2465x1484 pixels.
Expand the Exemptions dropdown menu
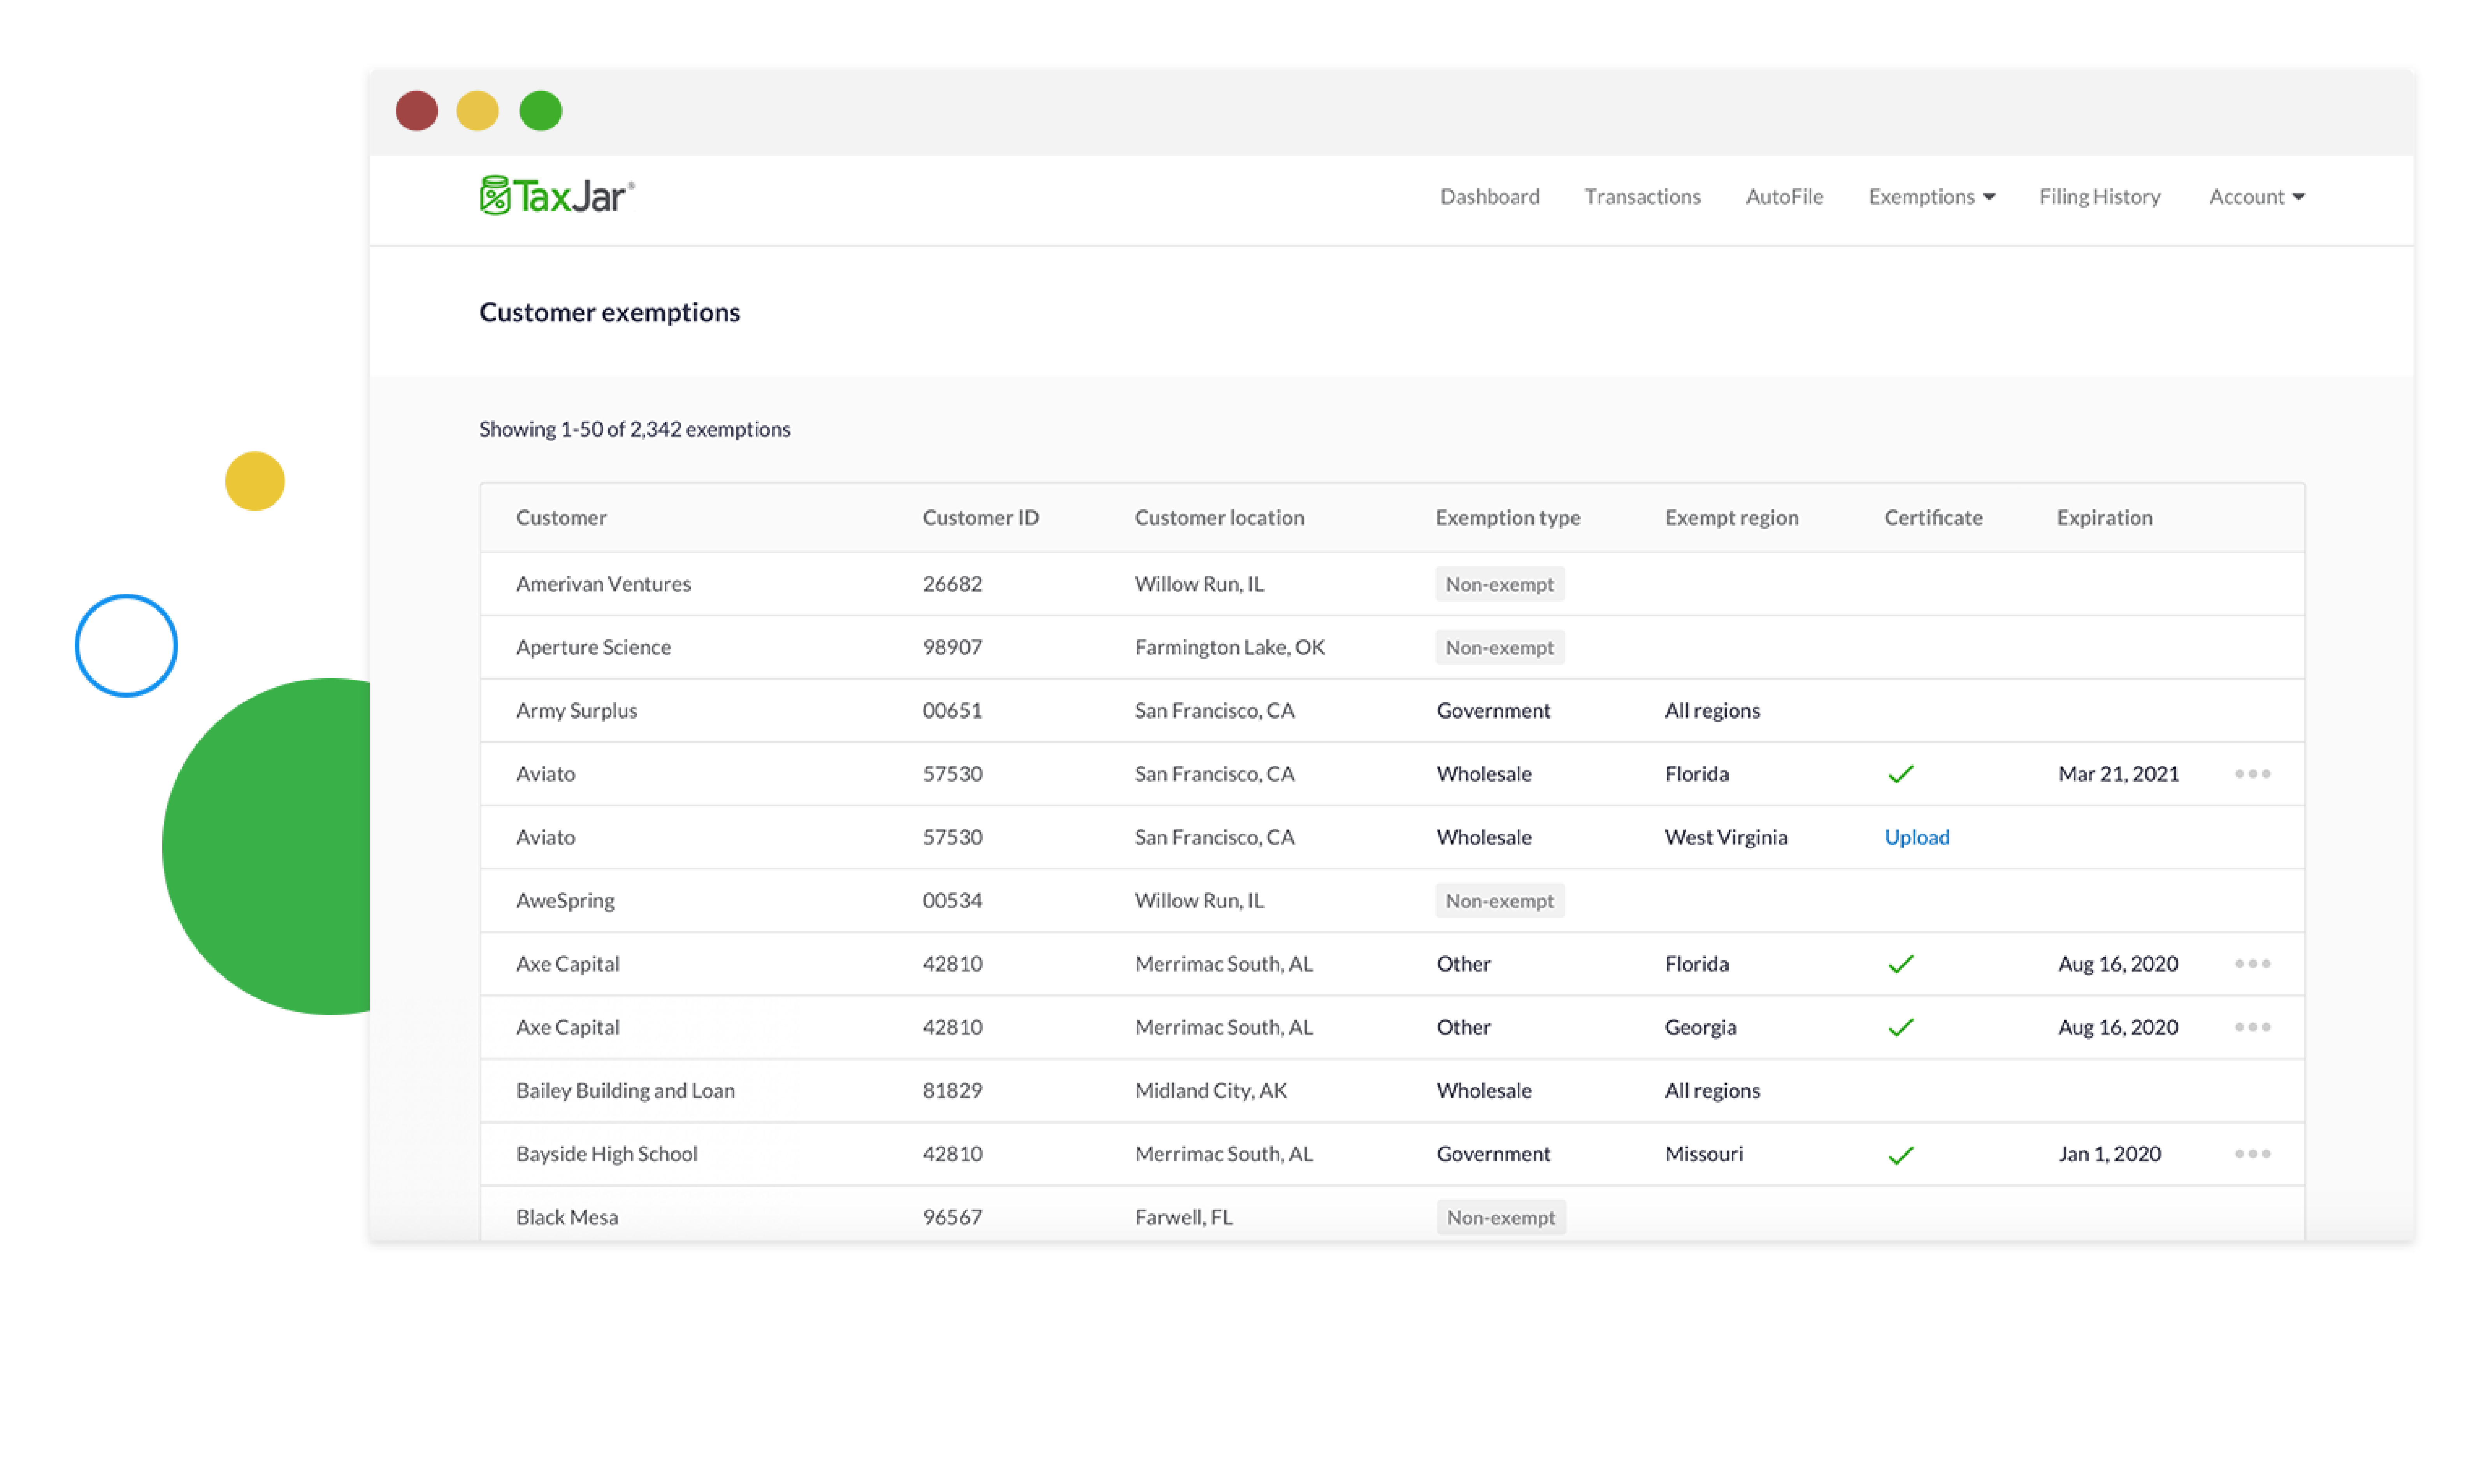pos(1931,196)
